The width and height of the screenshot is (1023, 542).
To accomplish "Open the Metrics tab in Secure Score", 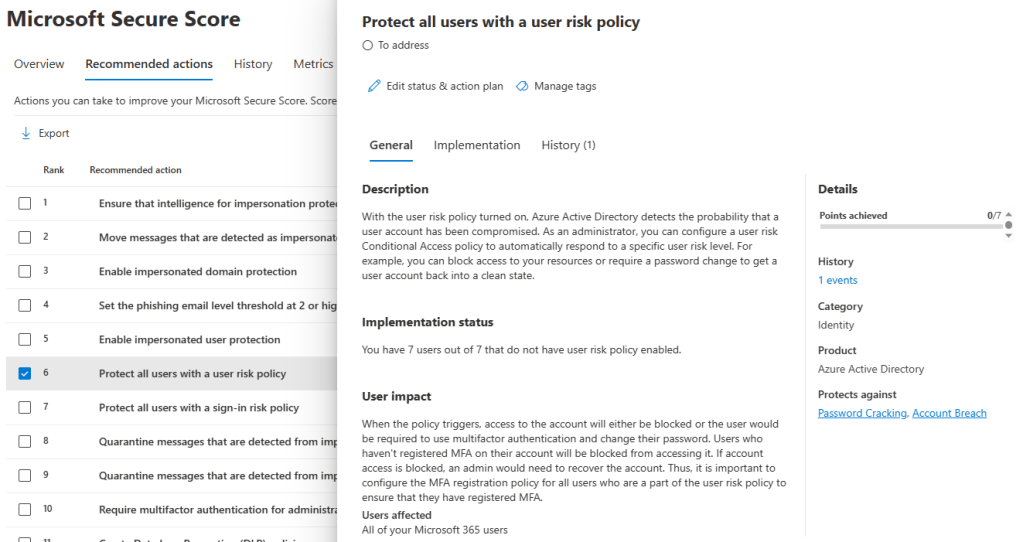I will [x=313, y=64].
